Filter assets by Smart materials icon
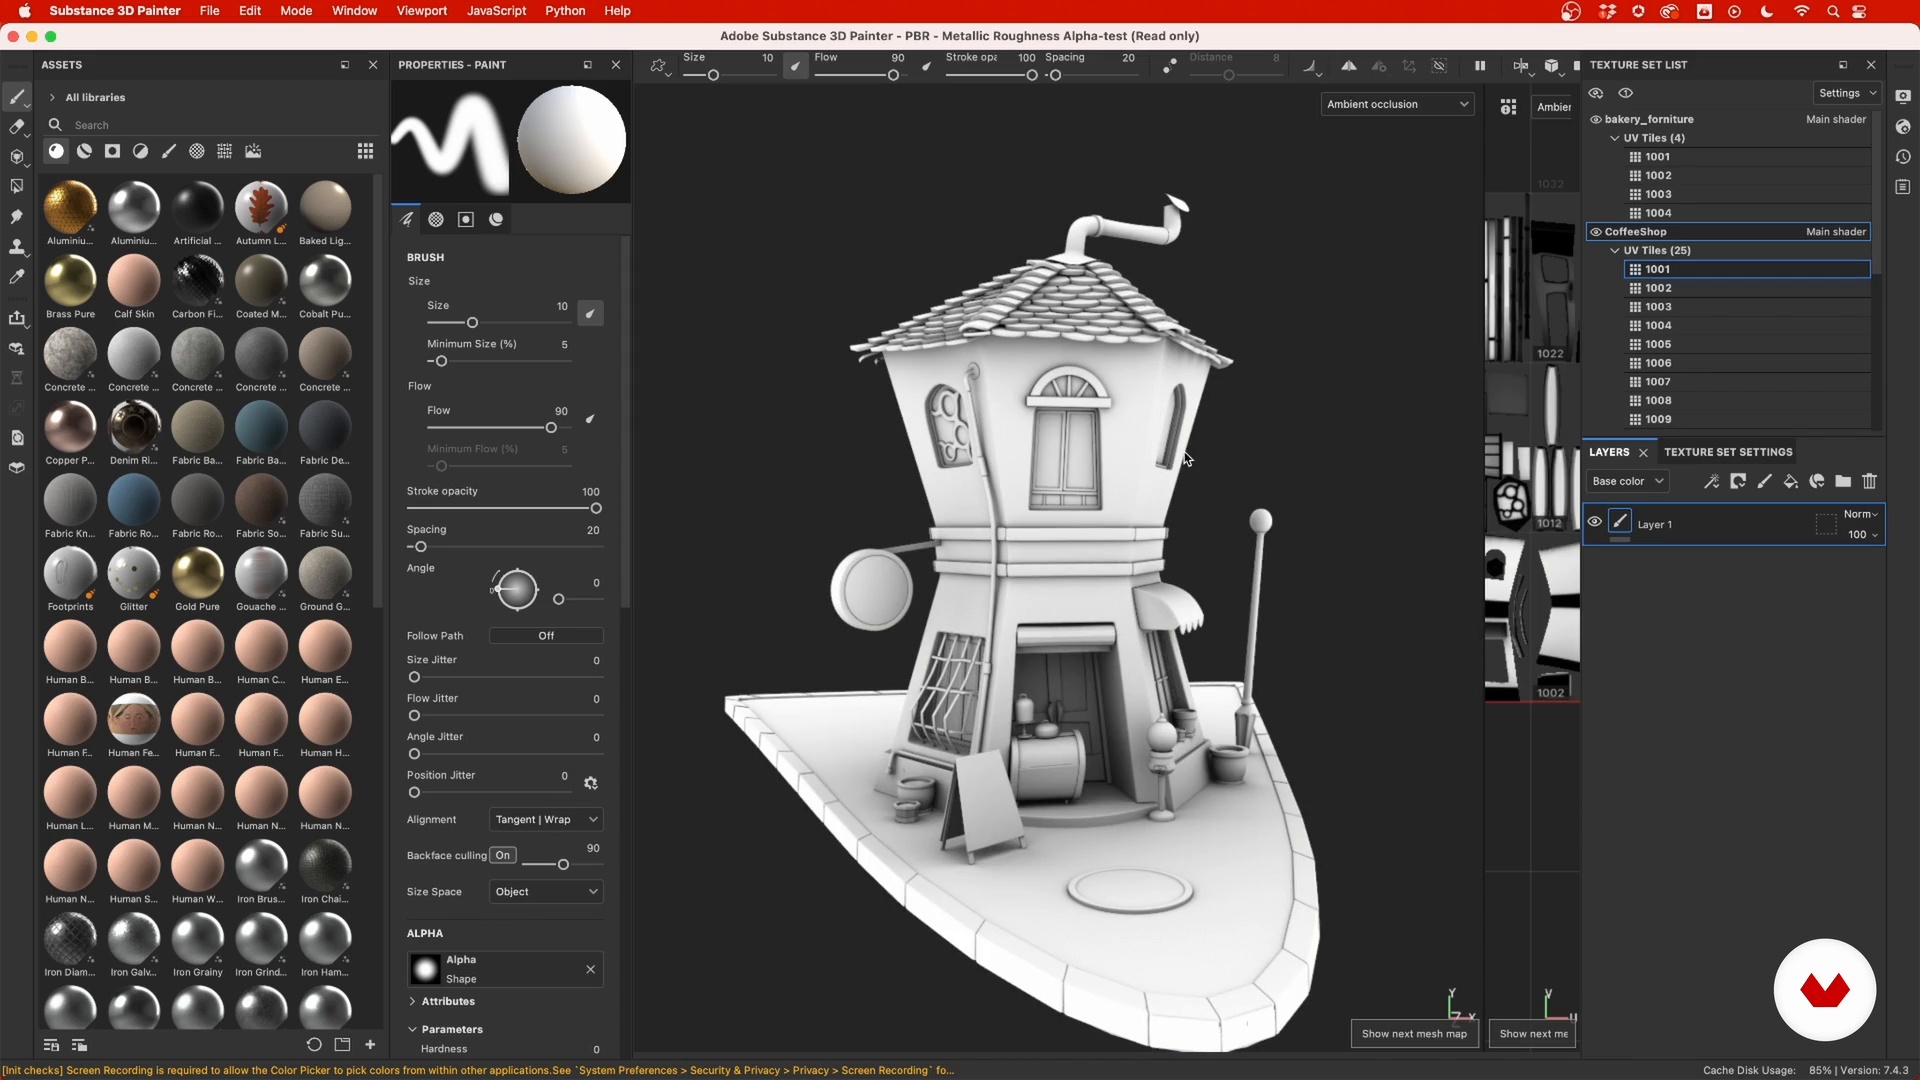This screenshot has height=1080, width=1920. click(x=84, y=151)
